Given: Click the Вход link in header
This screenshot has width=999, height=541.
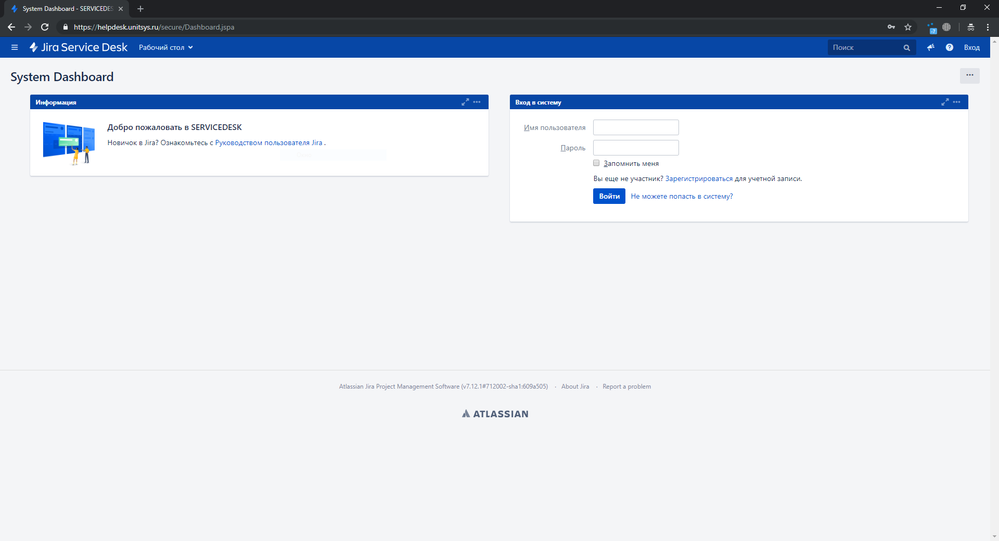Looking at the screenshot, I should point(972,47).
